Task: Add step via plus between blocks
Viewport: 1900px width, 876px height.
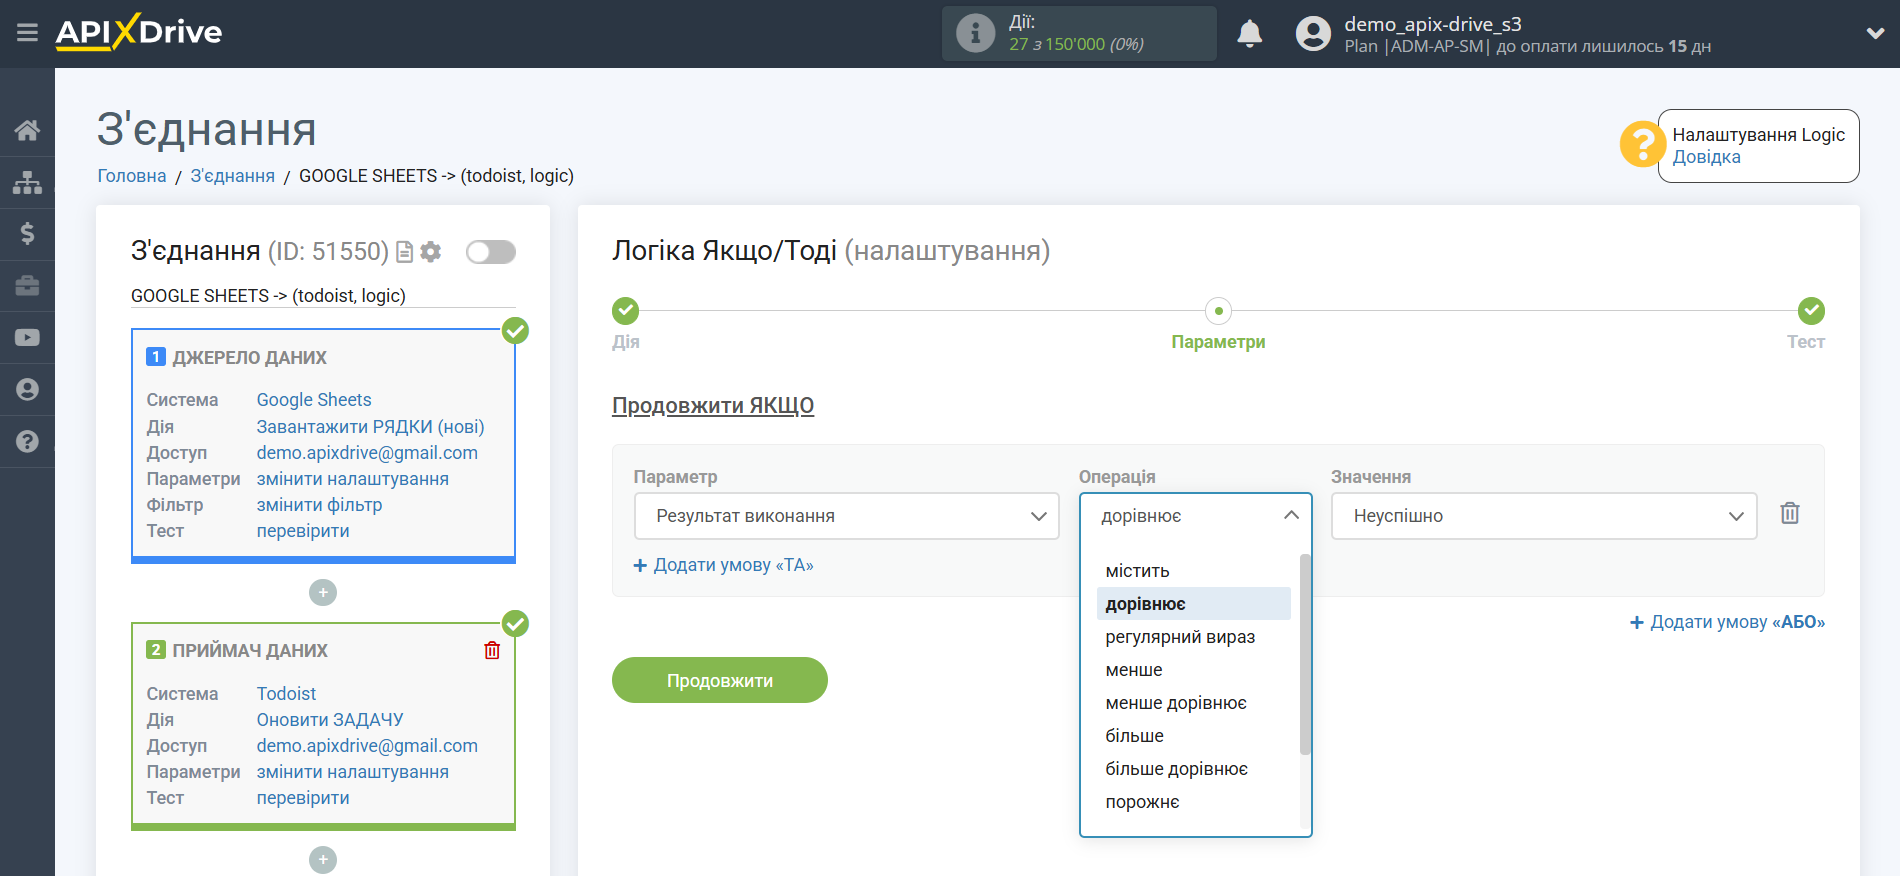Action: click(322, 593)
